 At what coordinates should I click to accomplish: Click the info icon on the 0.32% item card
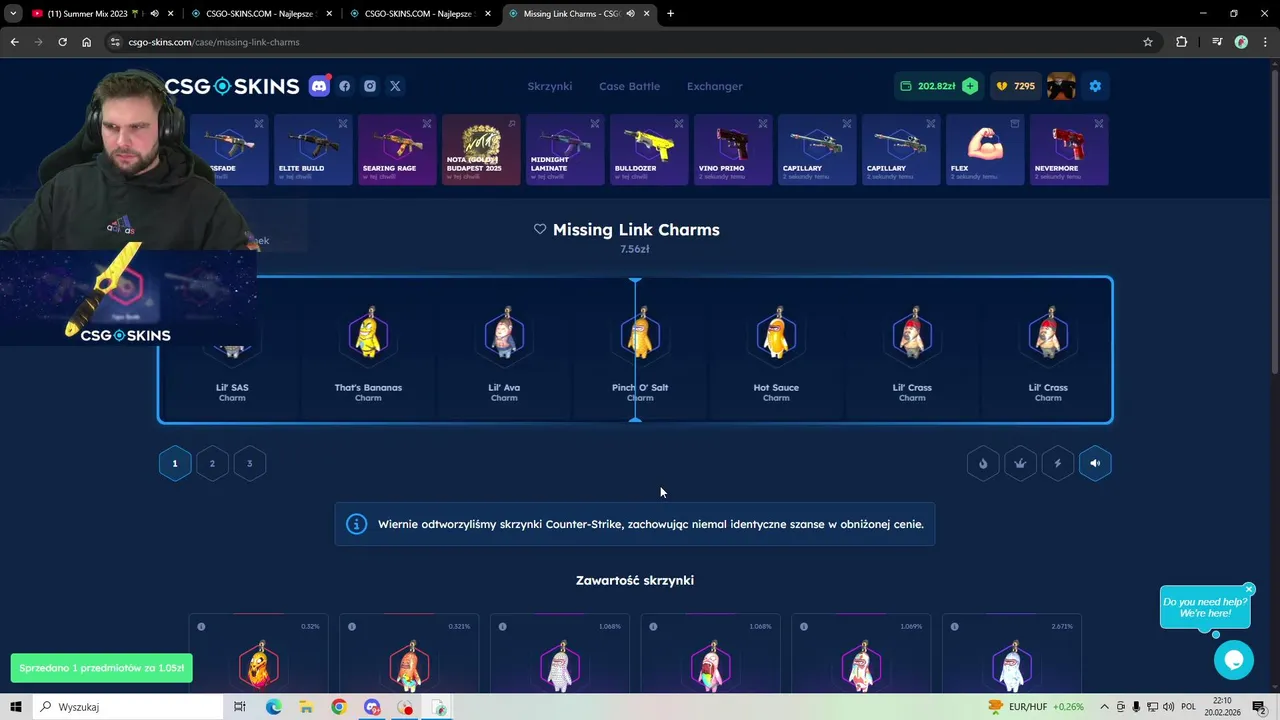point(201,627)
